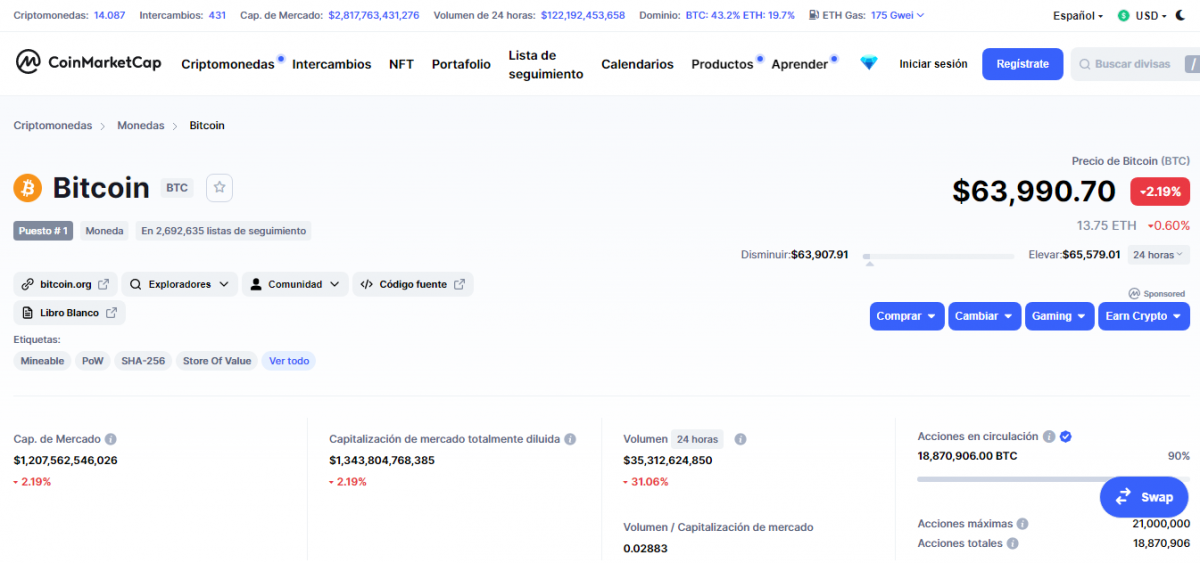The height and width of the screenshot is (563, 1200).
Task: Open the bitcoin.org website link
Action: (x=66, y=284)
